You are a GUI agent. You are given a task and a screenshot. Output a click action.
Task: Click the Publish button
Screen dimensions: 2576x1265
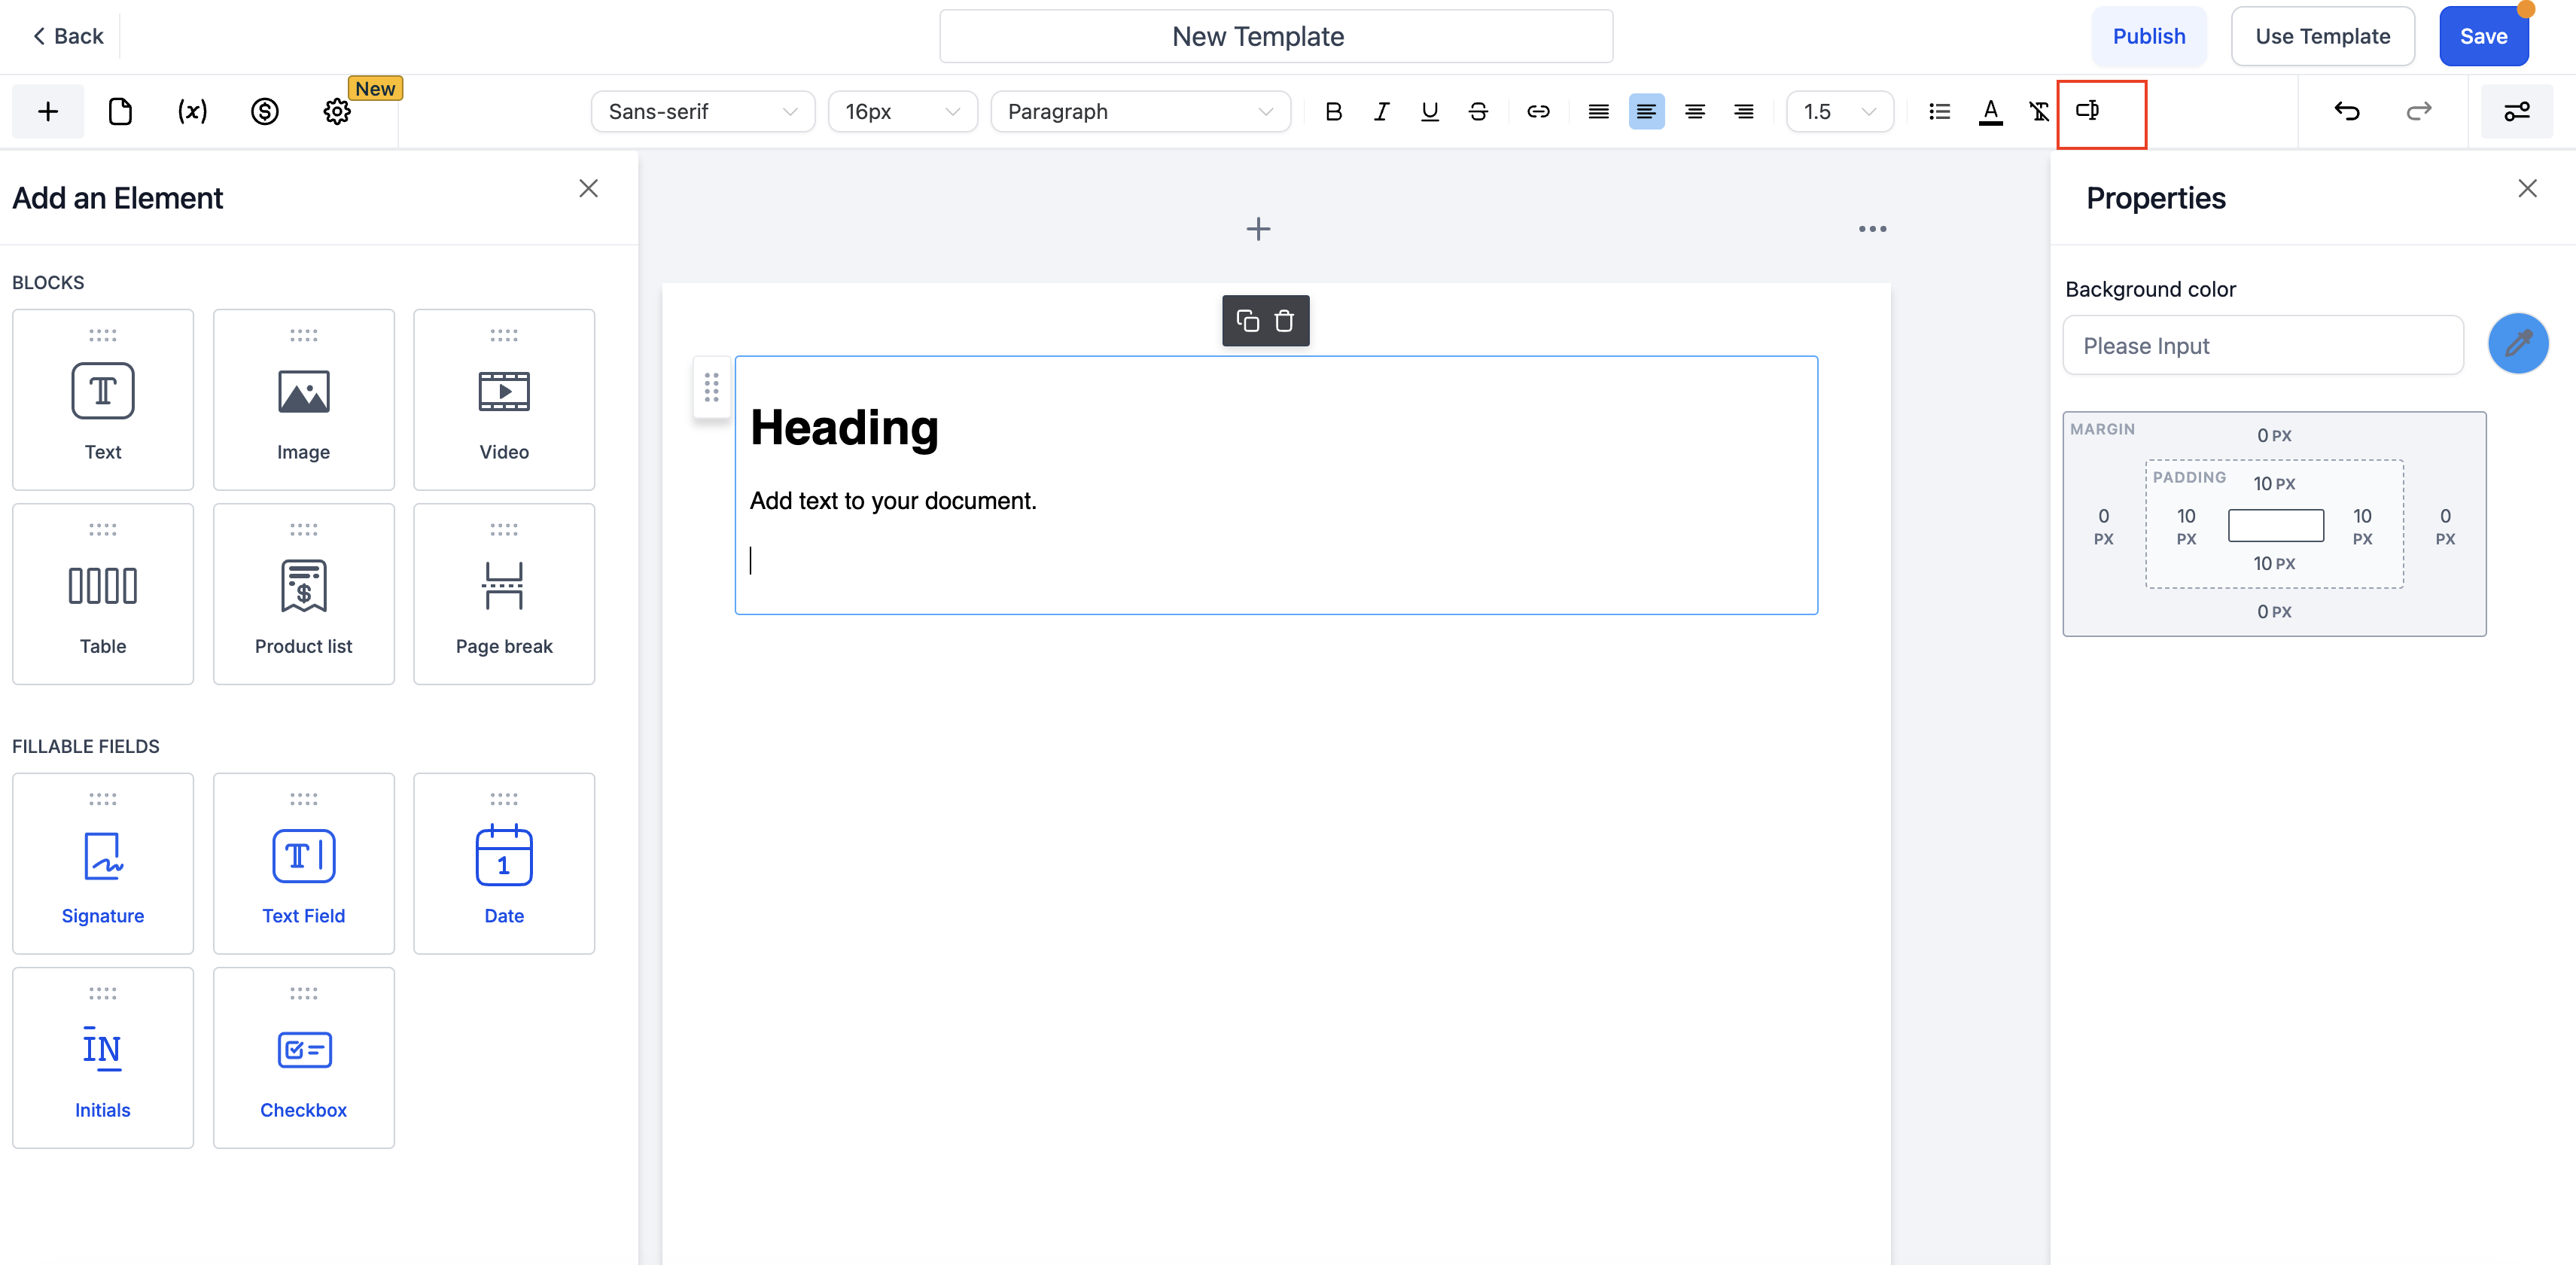coord(2148,36)
